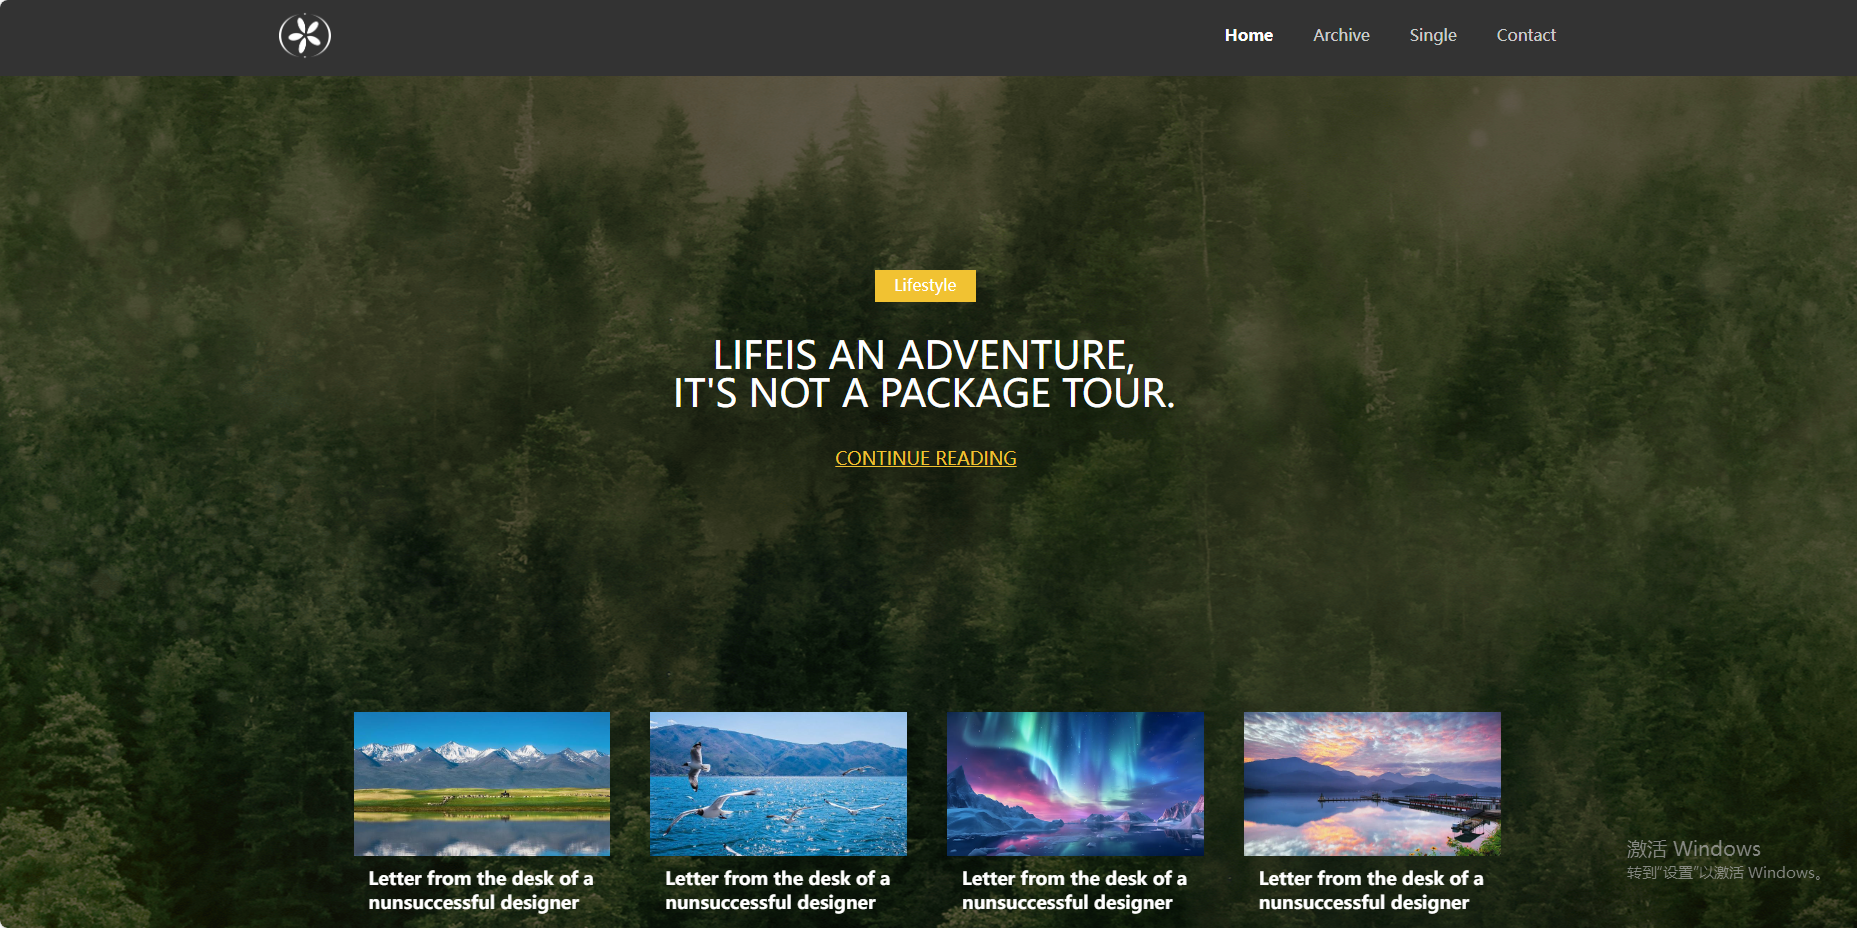The image size is (1857, 928).
Task: Open the Home menu item
Action: [x=1248, y=35]
